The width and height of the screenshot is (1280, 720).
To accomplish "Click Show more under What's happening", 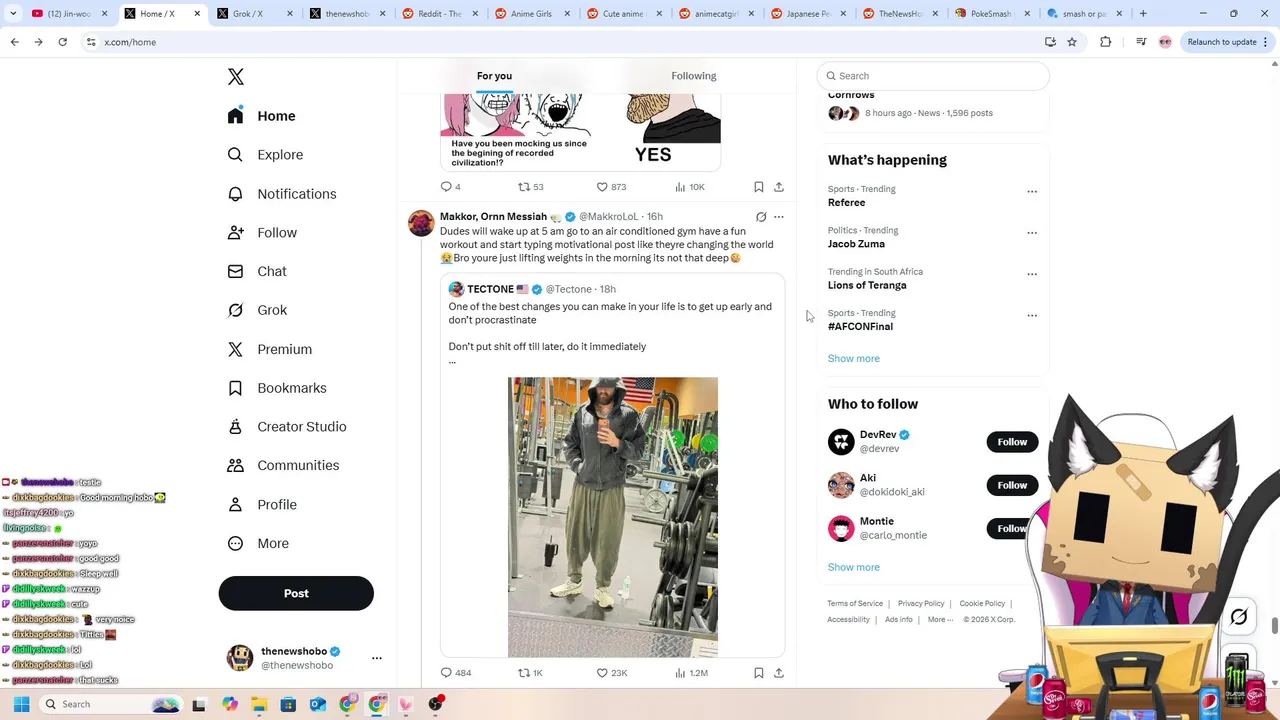I will click(854, 358).
